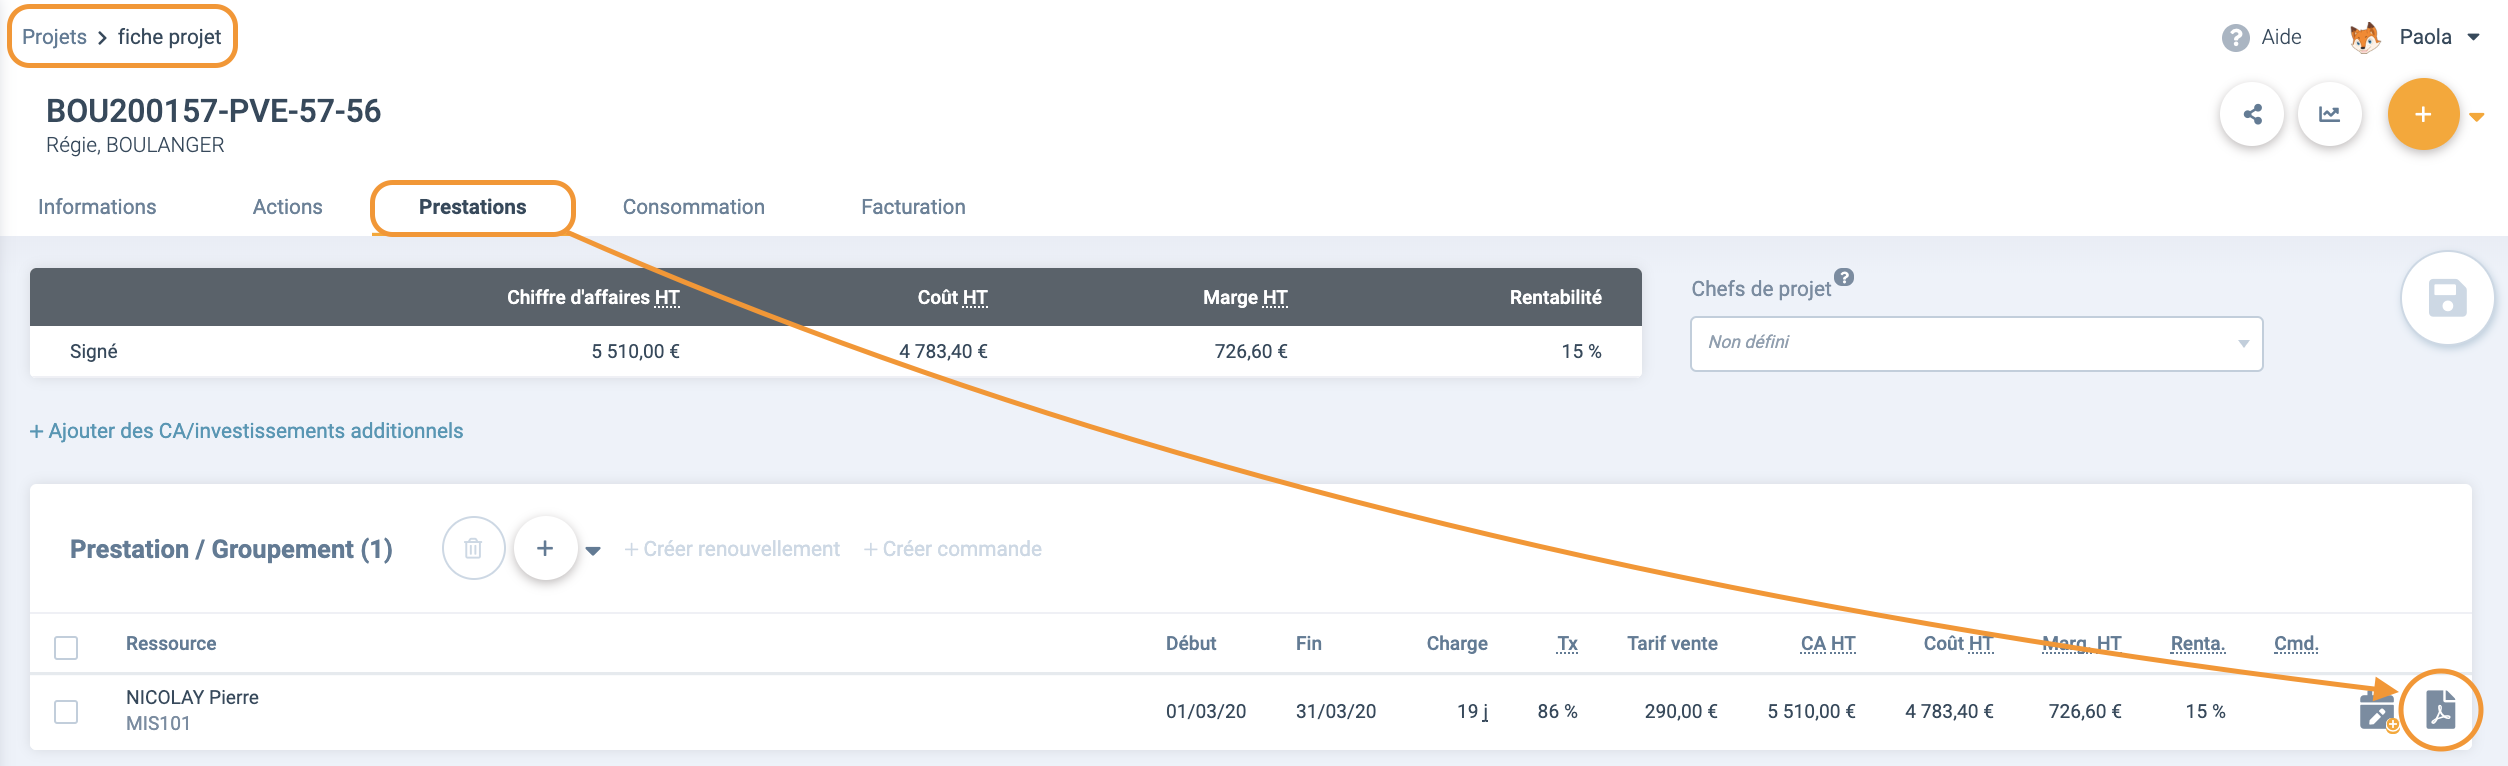Viewport: 2508px width, 766px height.
Task: Click the calendar edit icon in row
Action: pyautogui.click(x=2377, y=712)
